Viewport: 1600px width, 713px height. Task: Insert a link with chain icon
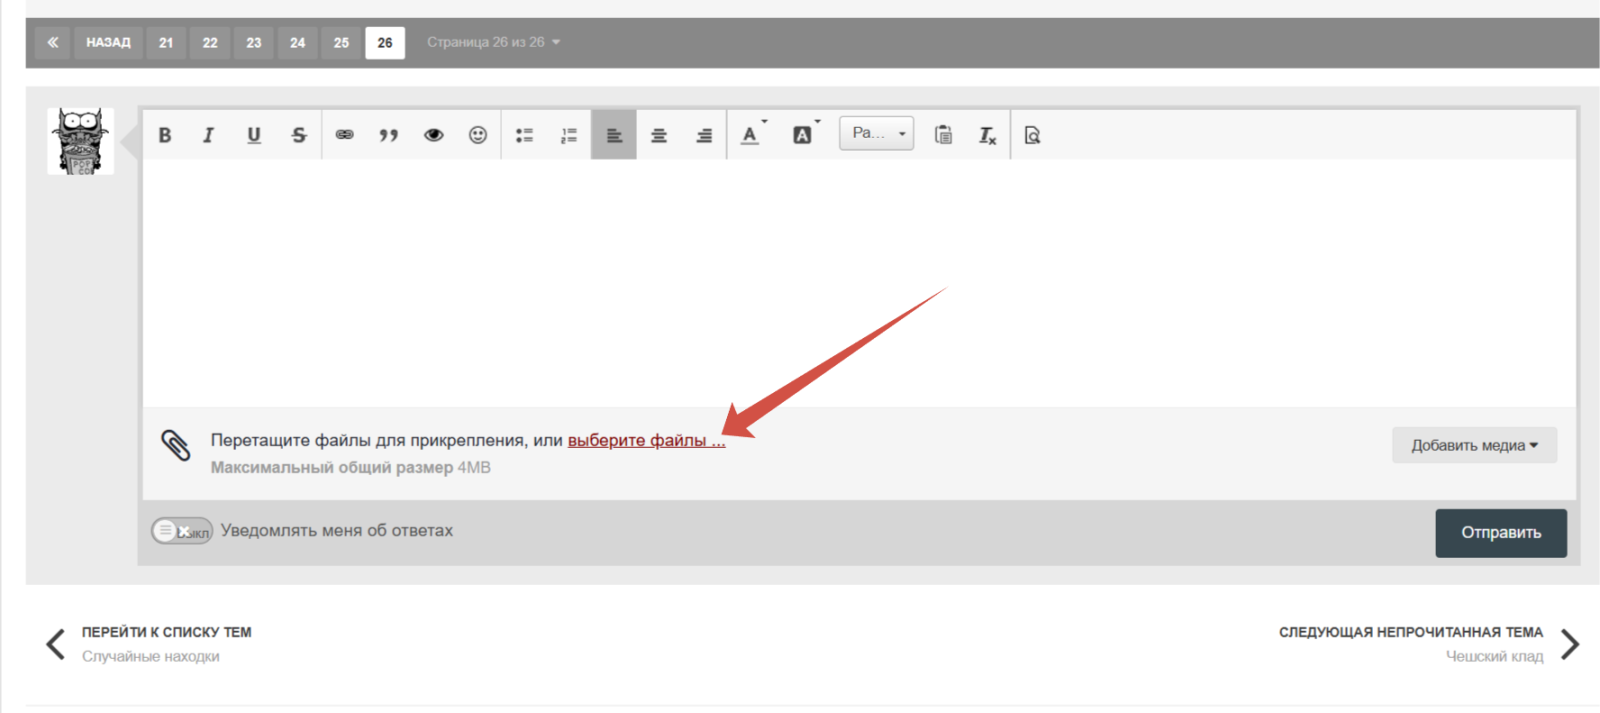[x=344, y=135]
